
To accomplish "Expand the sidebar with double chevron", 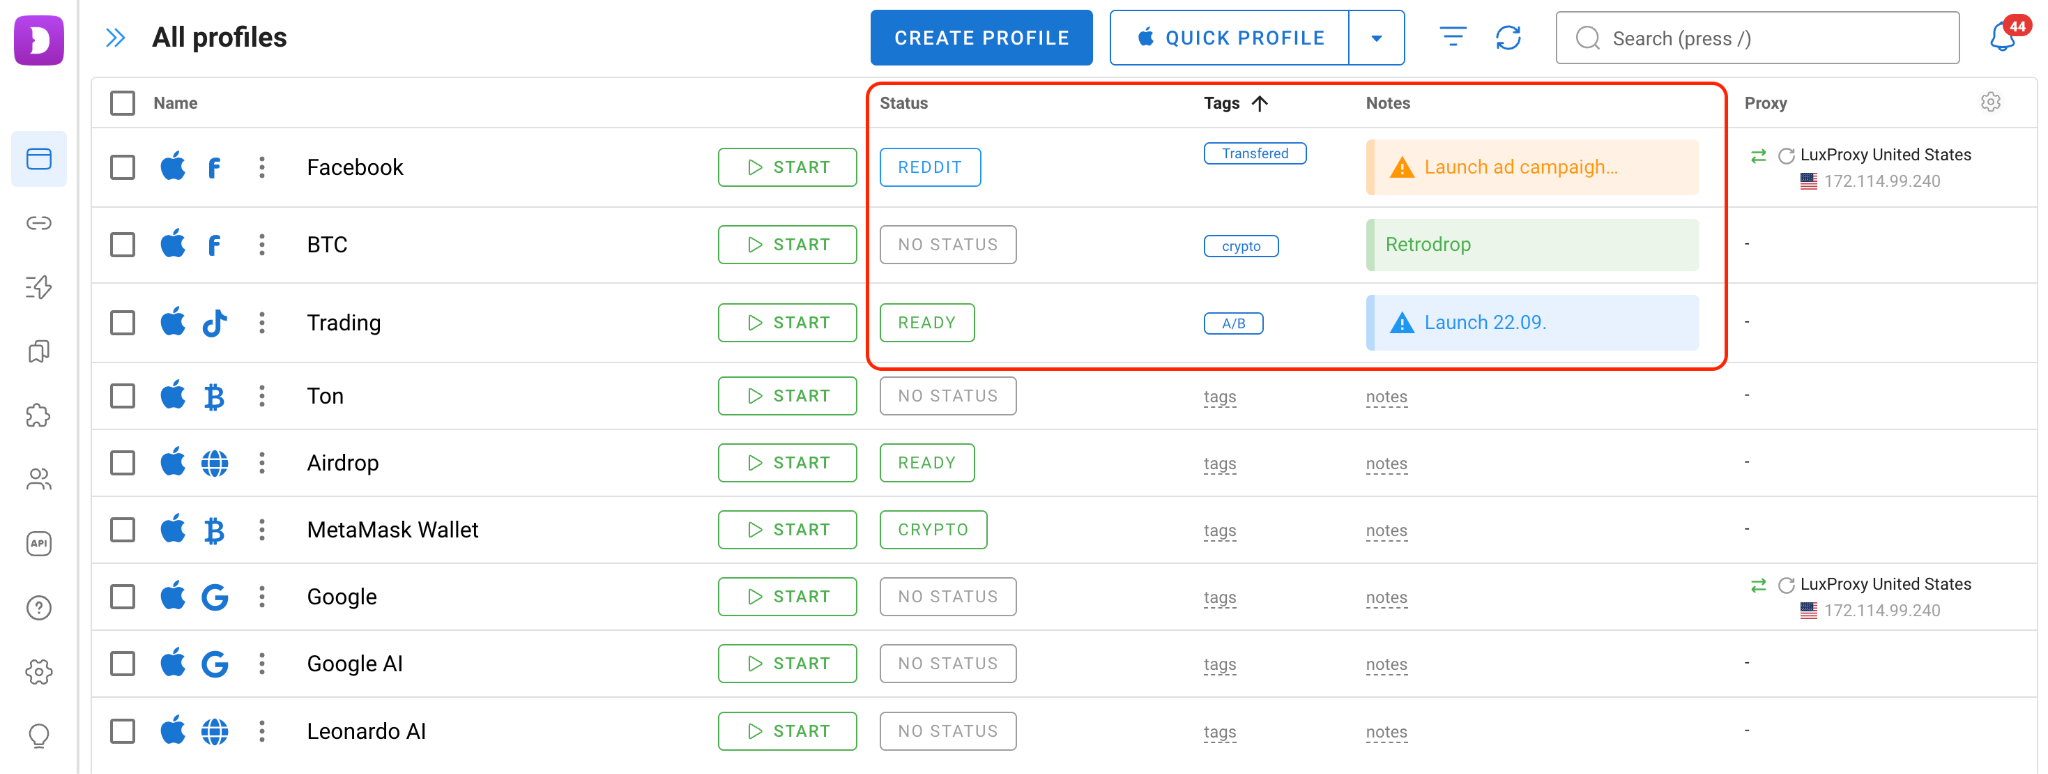I will [116, 38].
